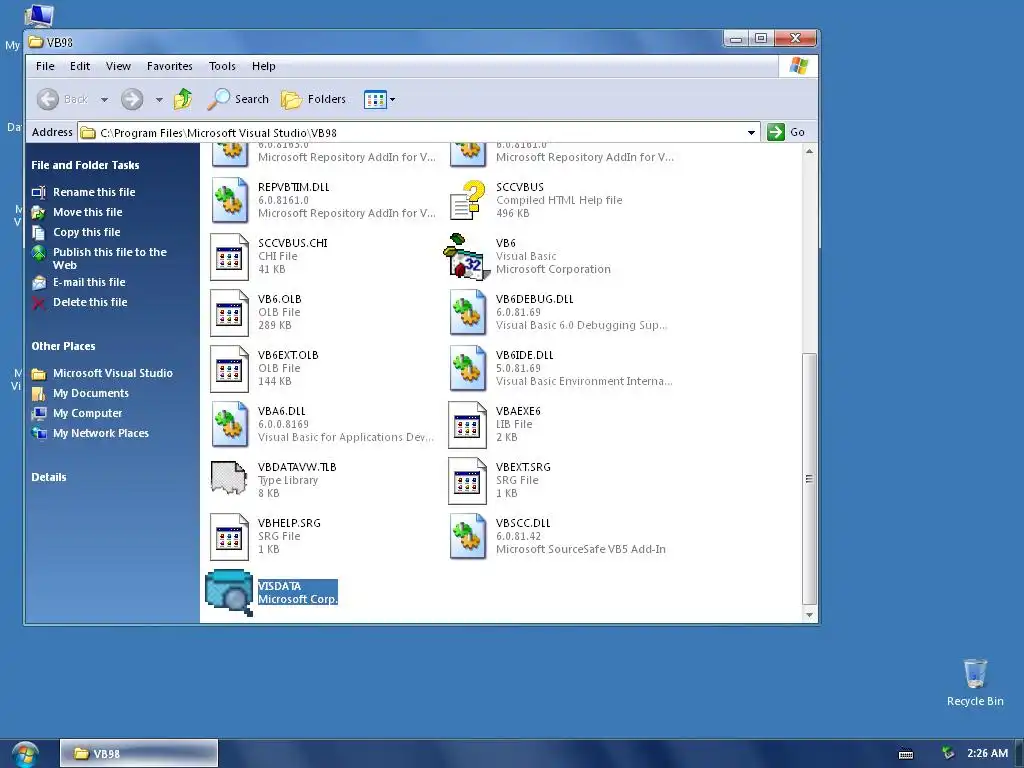Click the Windows flag logo in menu bar
This screenshot has width=1024, height=768.
point(798,66)
